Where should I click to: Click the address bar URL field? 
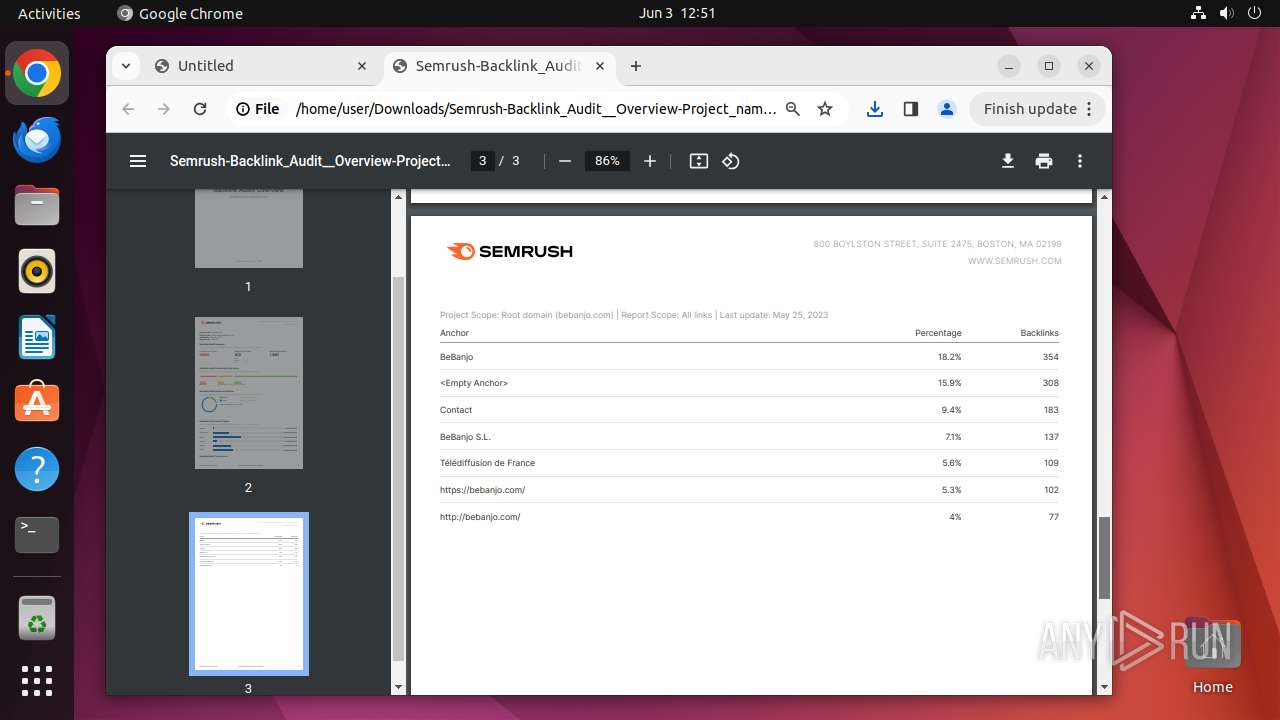(x=536, y=109)
